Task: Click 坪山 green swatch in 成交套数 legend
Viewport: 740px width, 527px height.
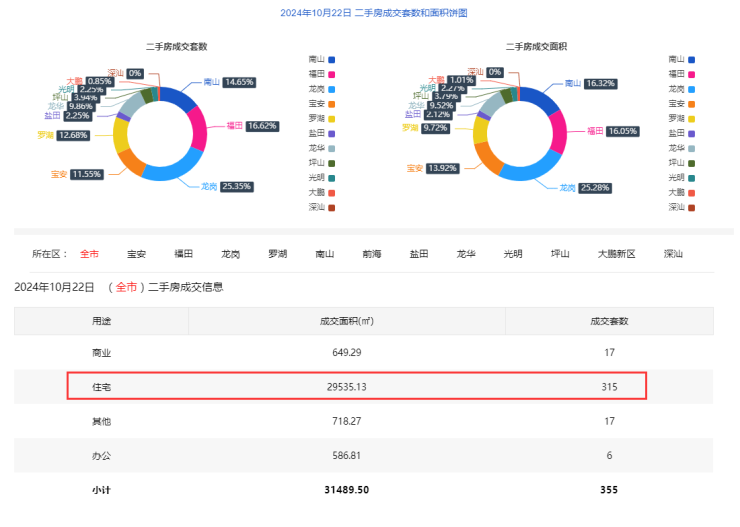Action: (332, 163)
